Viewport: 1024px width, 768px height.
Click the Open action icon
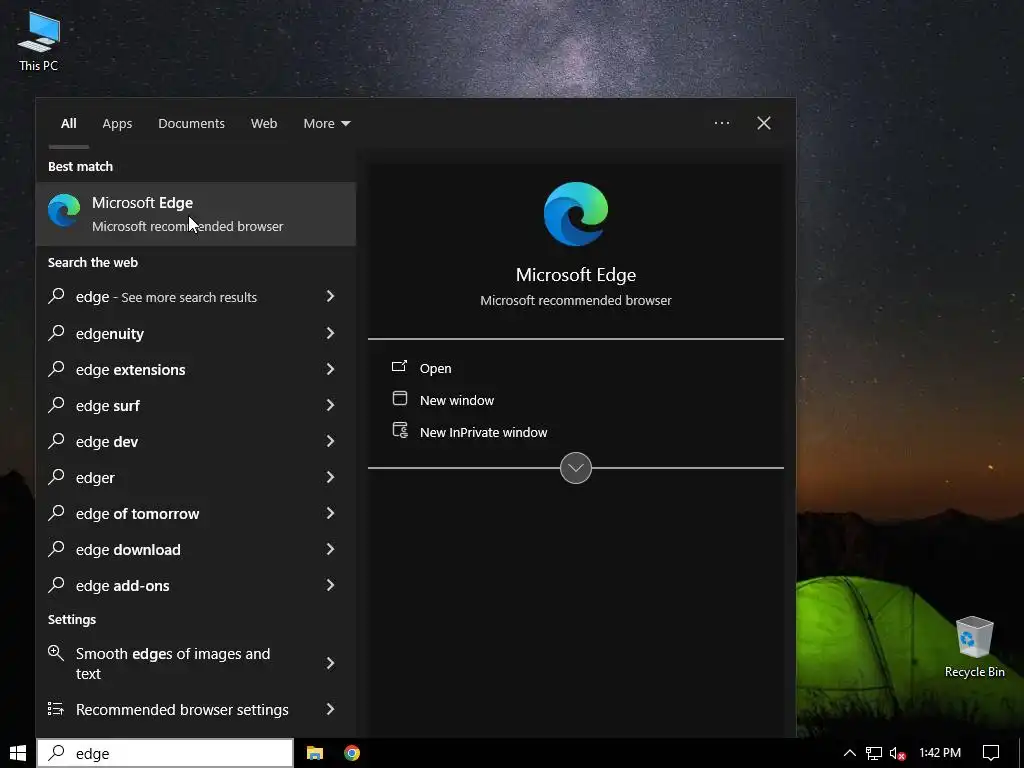(x=400, y=366)
